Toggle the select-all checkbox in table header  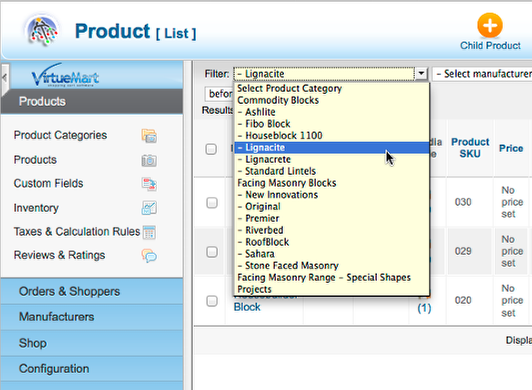click(x=211, y=149)
